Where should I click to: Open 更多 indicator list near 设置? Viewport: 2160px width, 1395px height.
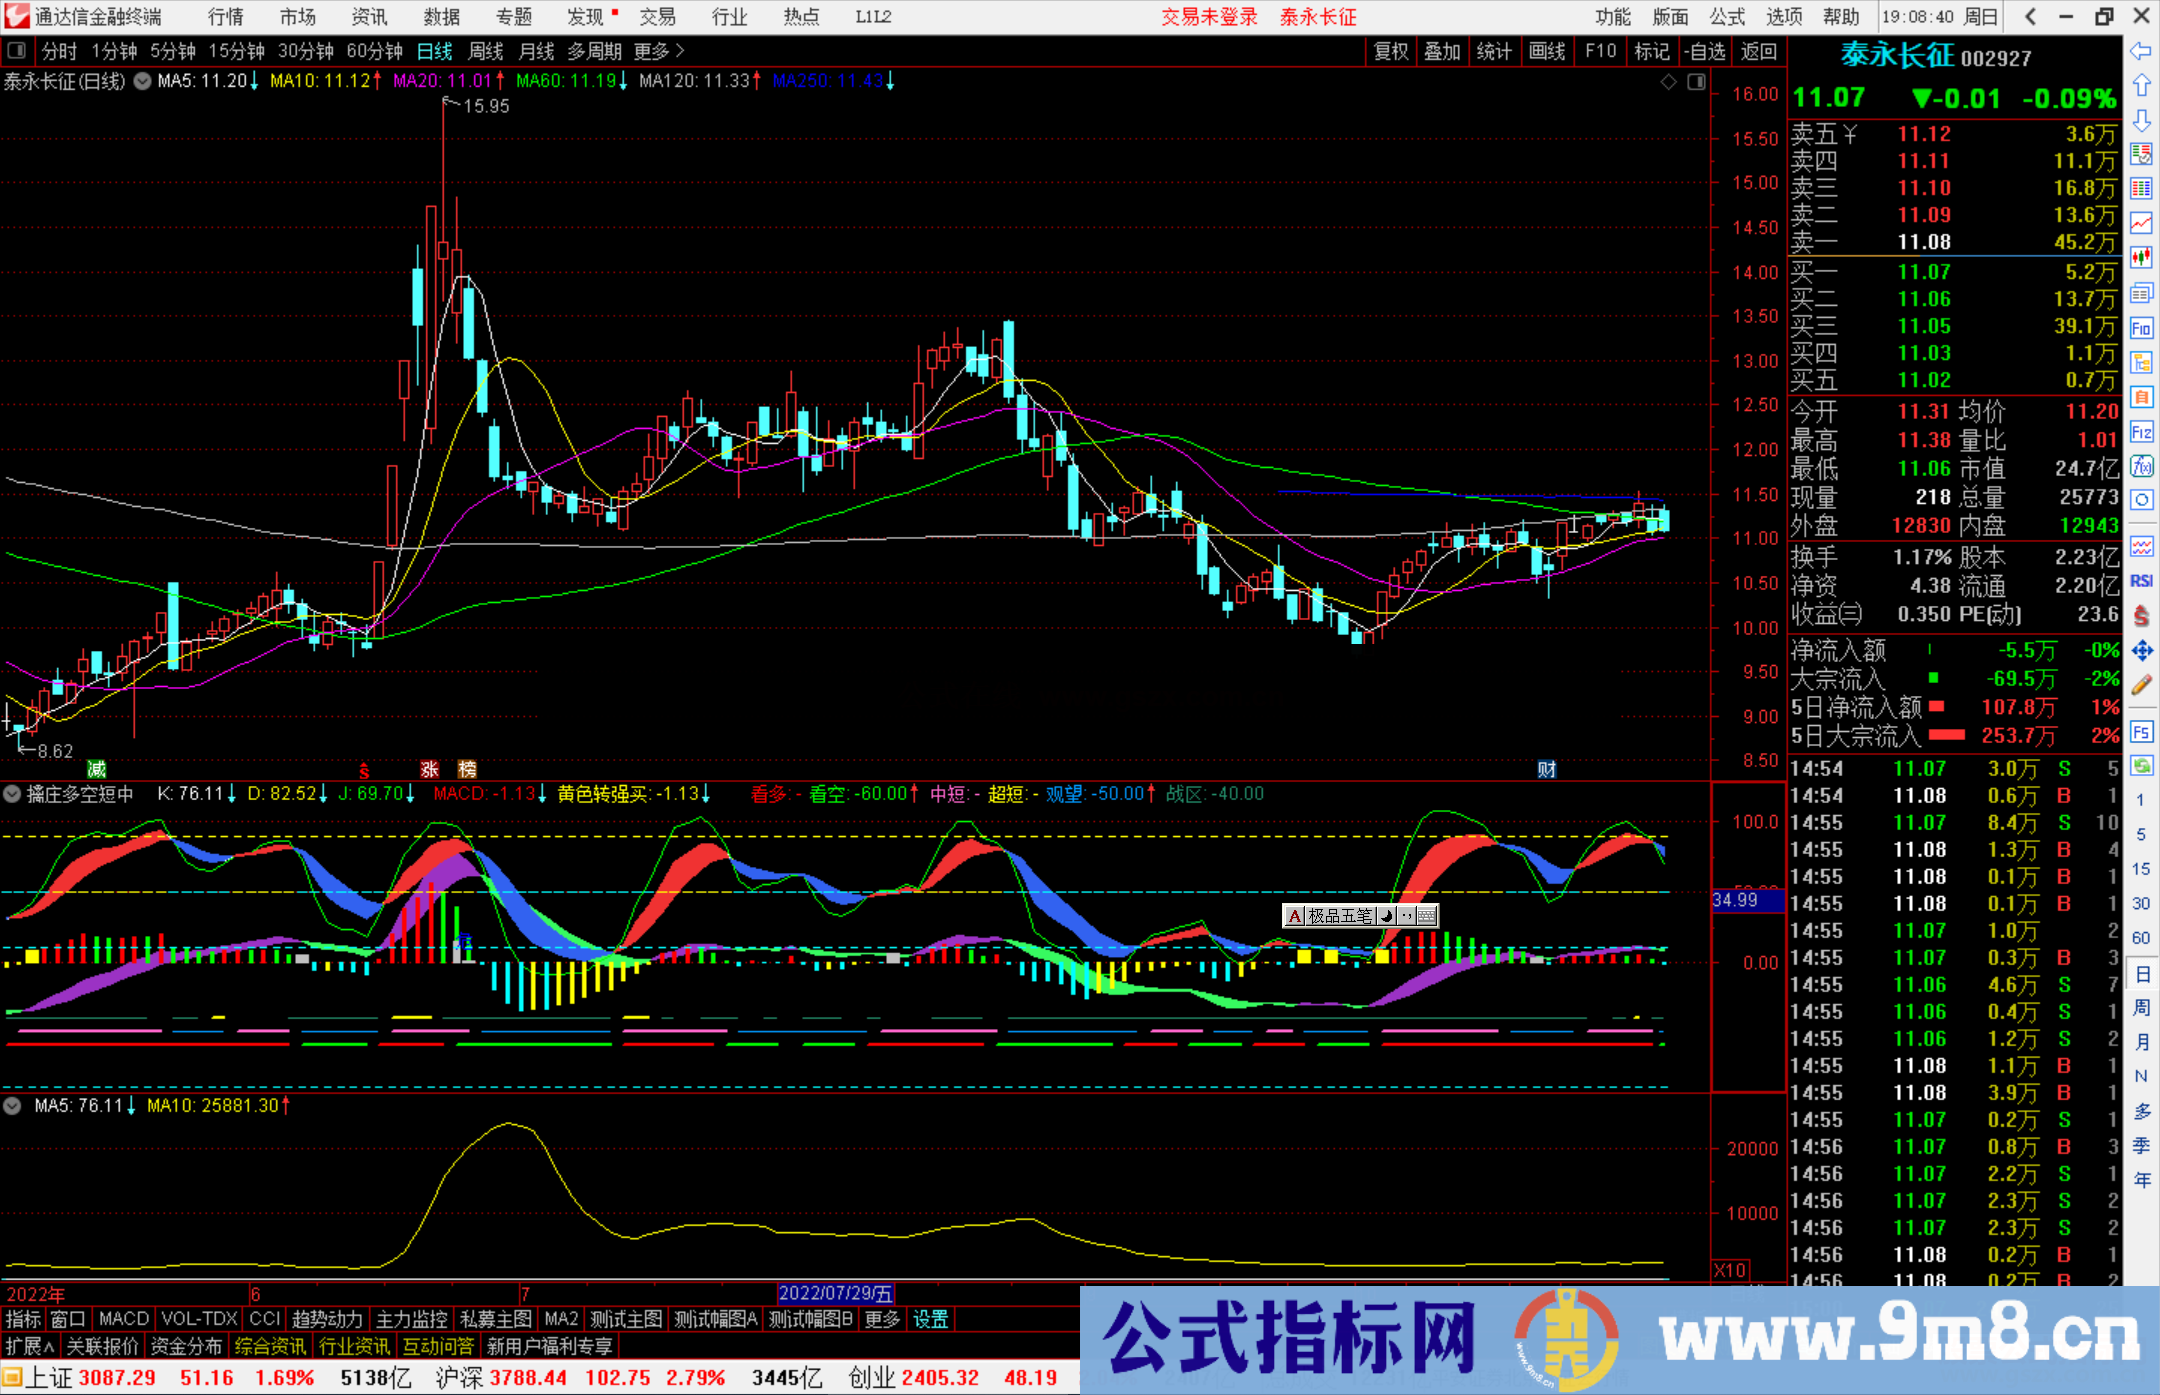pyautogui.click(x=880, y=1319)
